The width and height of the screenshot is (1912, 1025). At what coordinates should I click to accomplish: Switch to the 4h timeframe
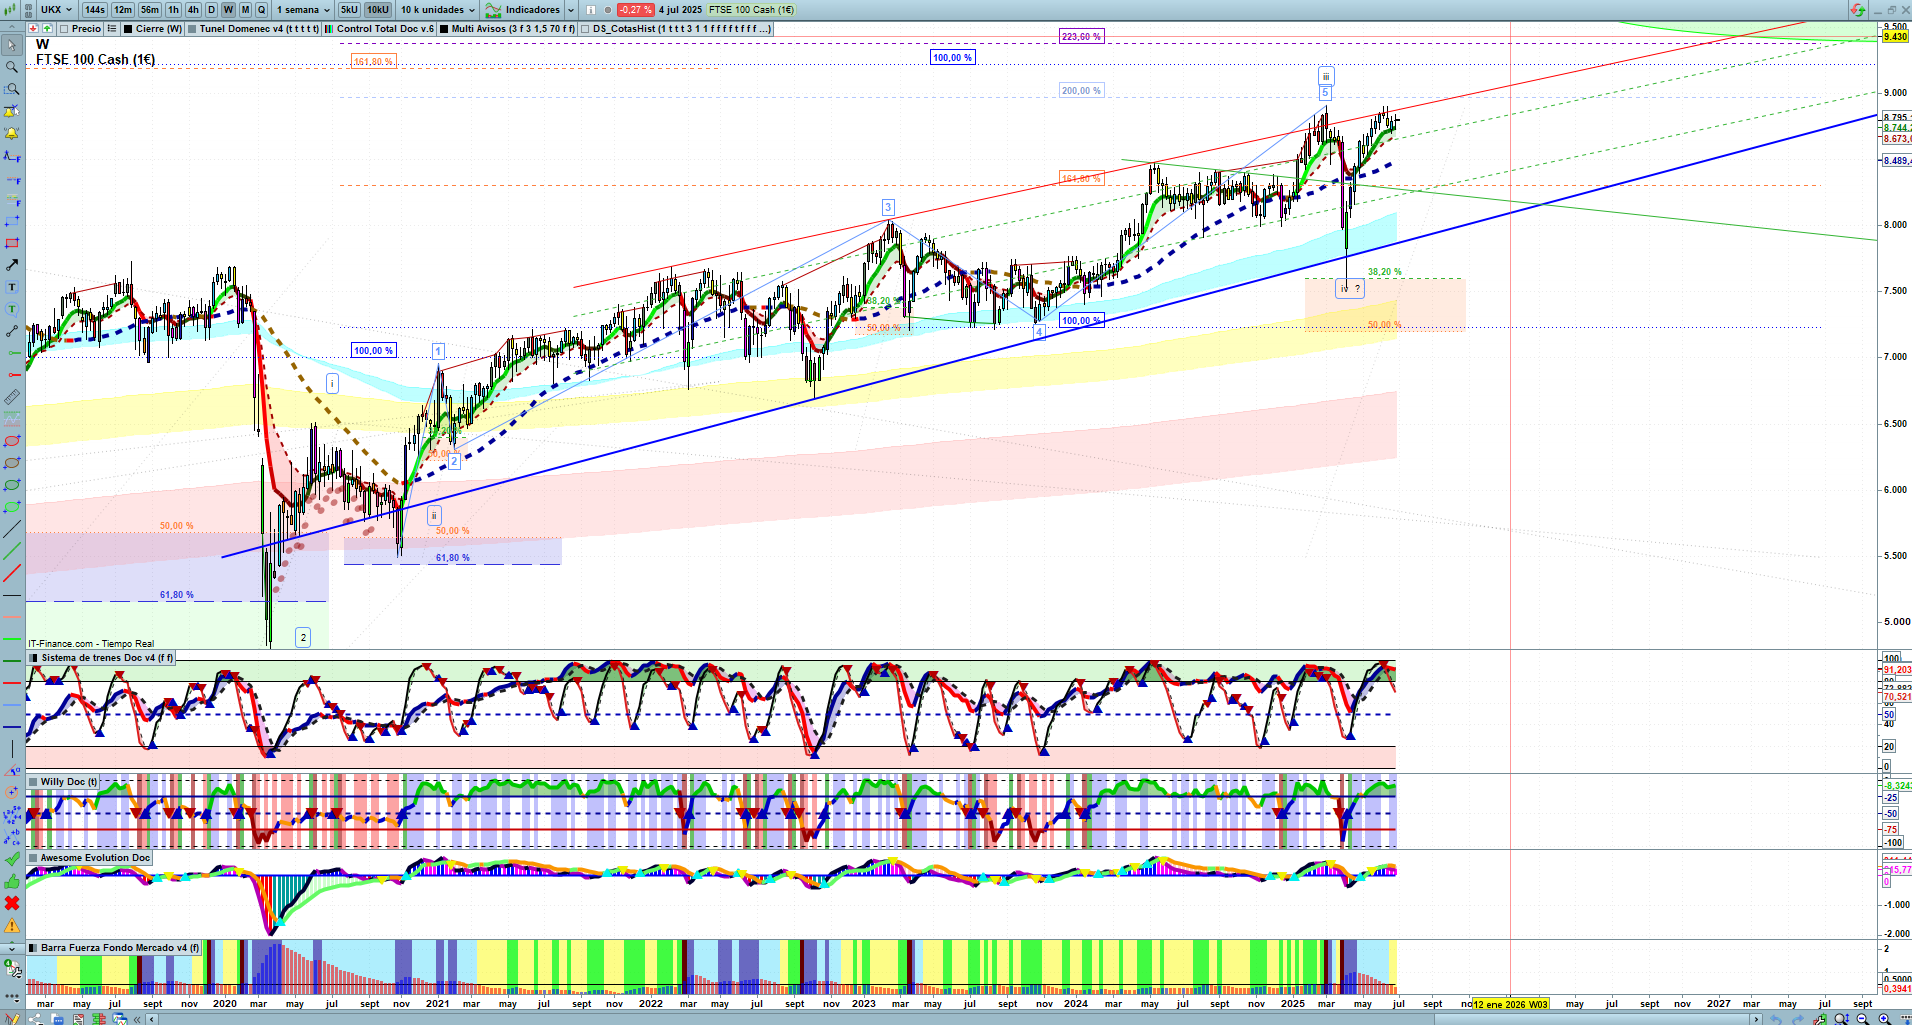(194, 10)
